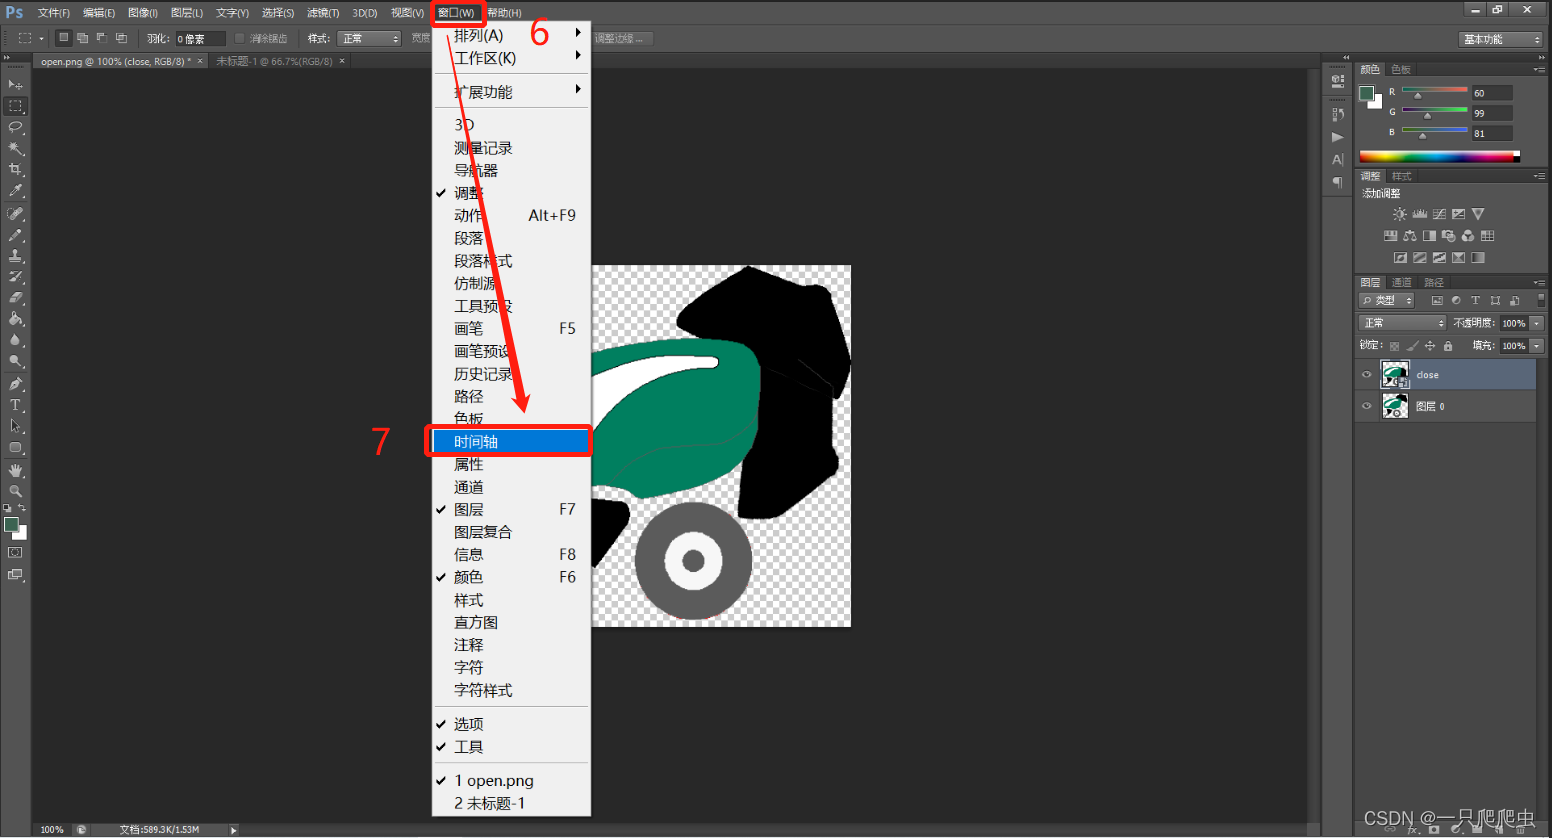Select the Brush tool in toolbox
Image resolution: width=1552 pixels, height=838 pixels.
[15, 235]
